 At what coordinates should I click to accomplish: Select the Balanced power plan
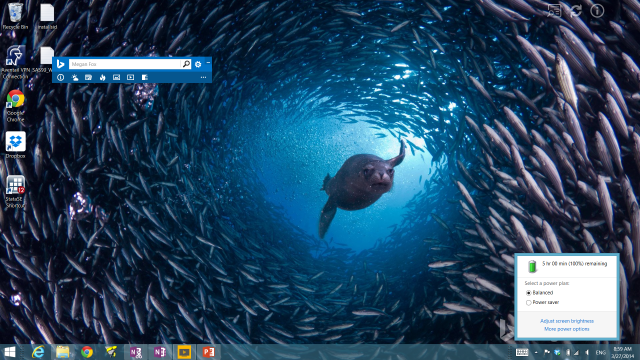tap(539, 293)
